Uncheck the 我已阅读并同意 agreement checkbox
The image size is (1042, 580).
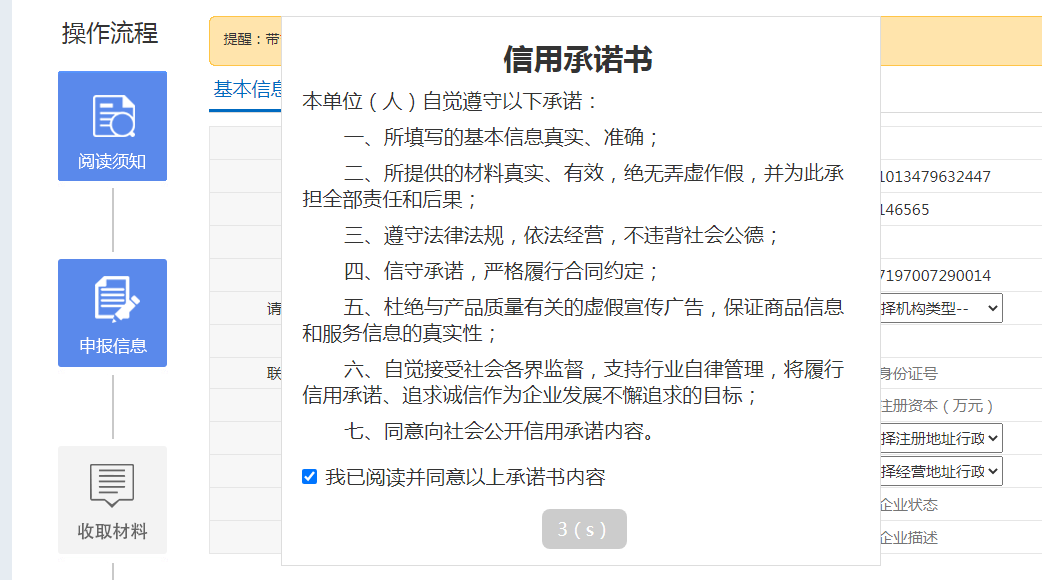point(310,477)
